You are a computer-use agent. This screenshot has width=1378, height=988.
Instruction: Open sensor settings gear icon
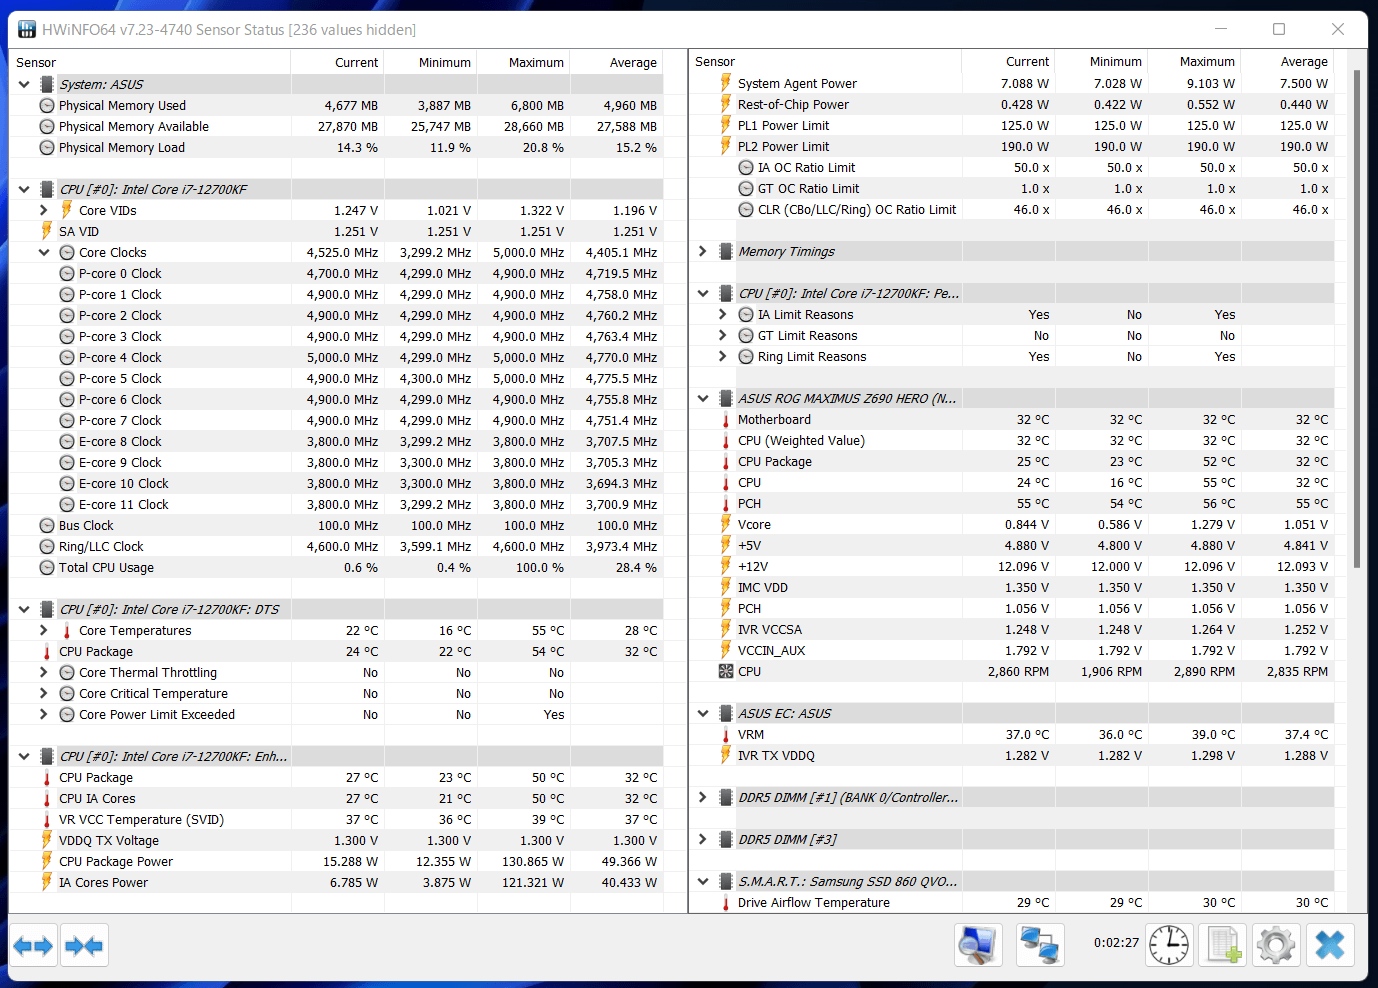tap(1276, 945)
